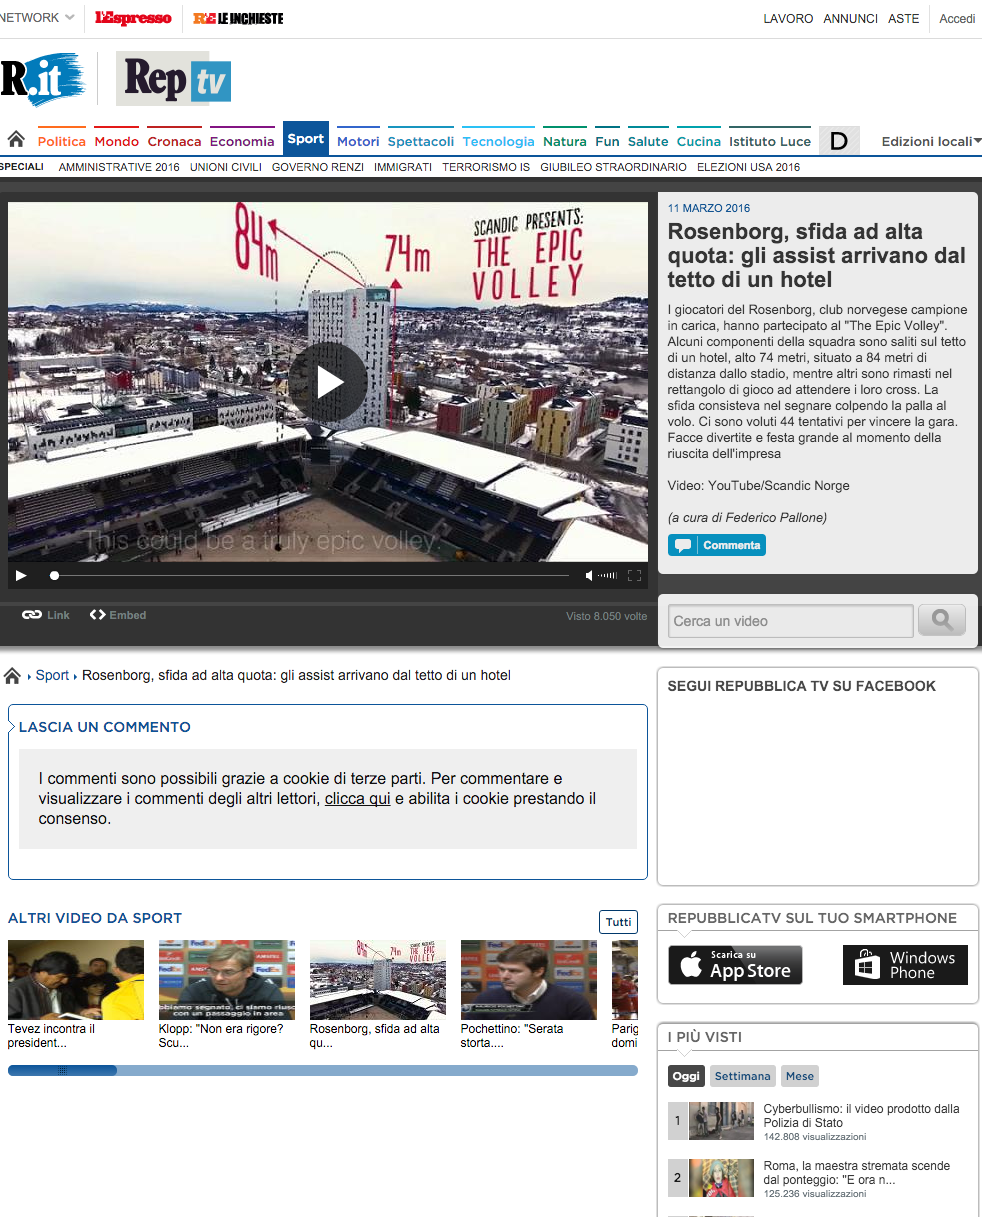The width and height of the screenshot is (982, 1217).
Task: Open the Rep tv logo
Action: click(174, 78)
